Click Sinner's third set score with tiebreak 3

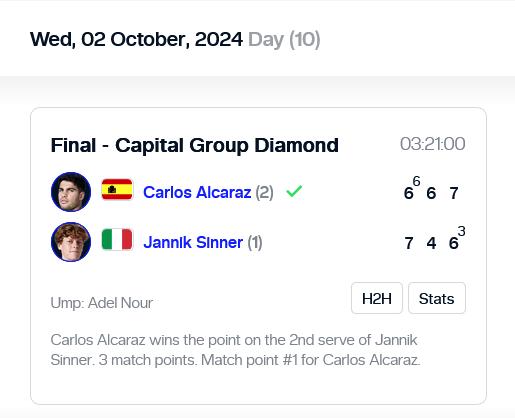pos(457,238)
